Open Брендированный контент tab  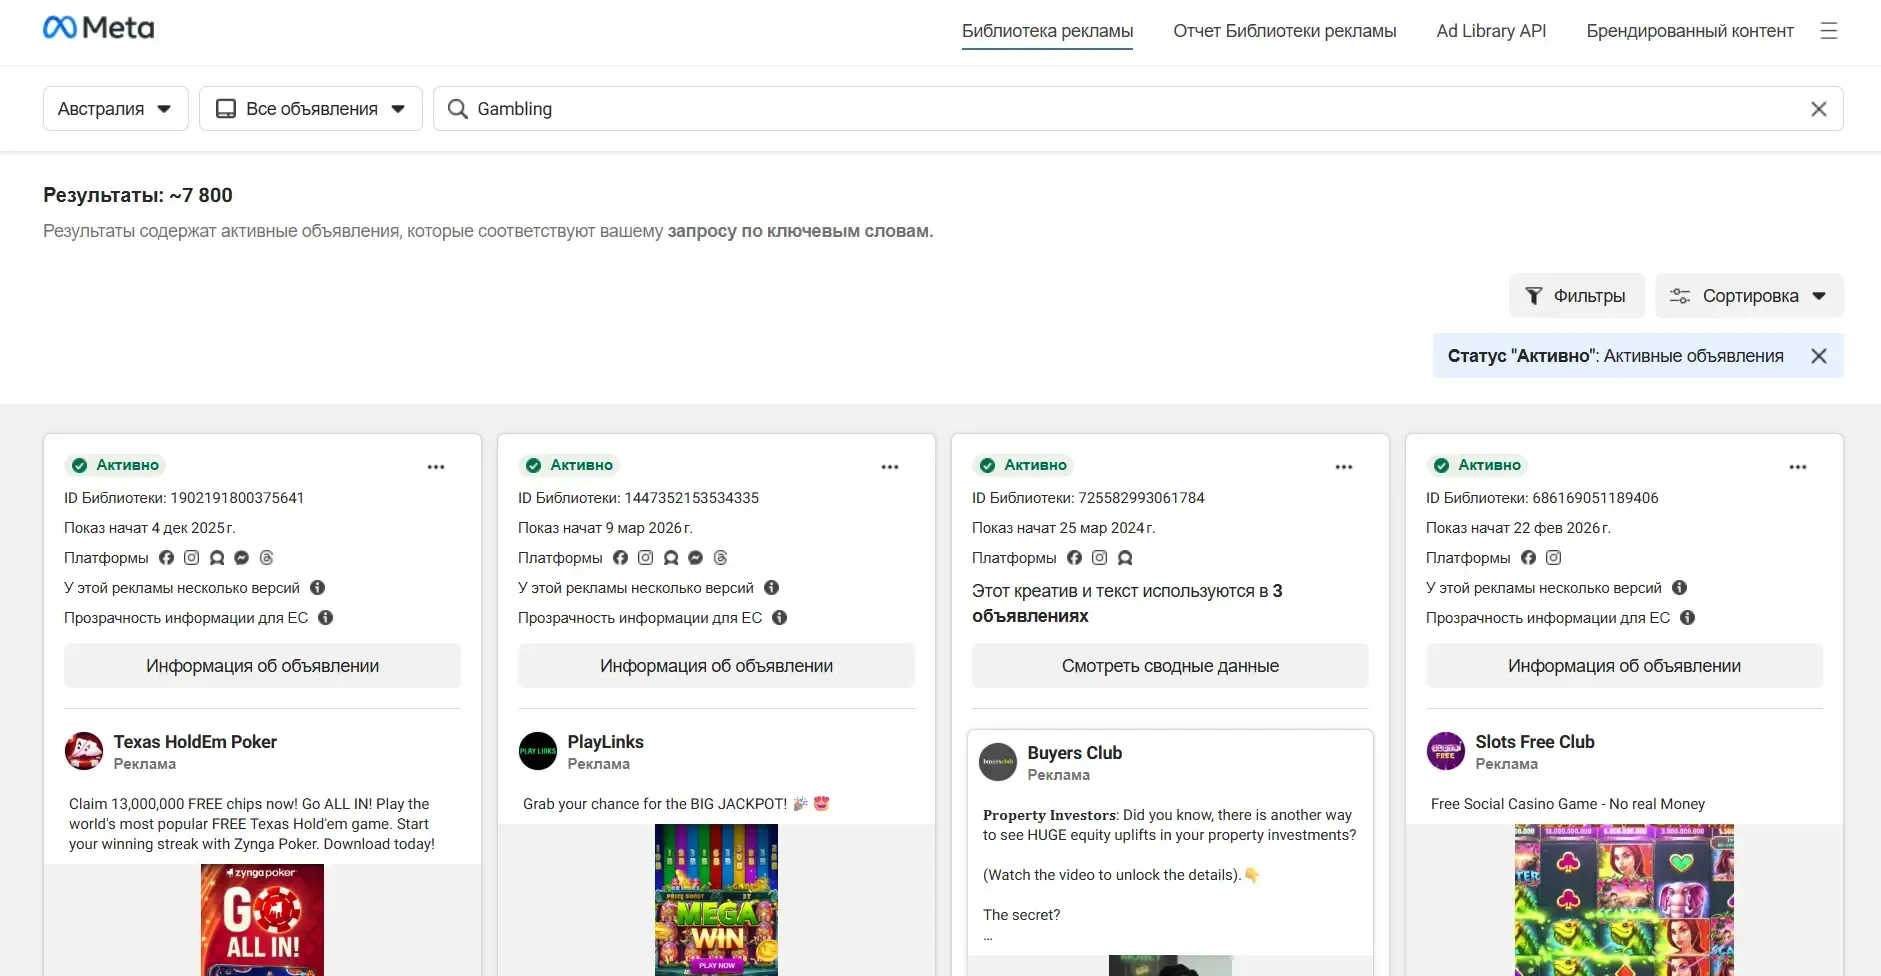[1689, 31]
